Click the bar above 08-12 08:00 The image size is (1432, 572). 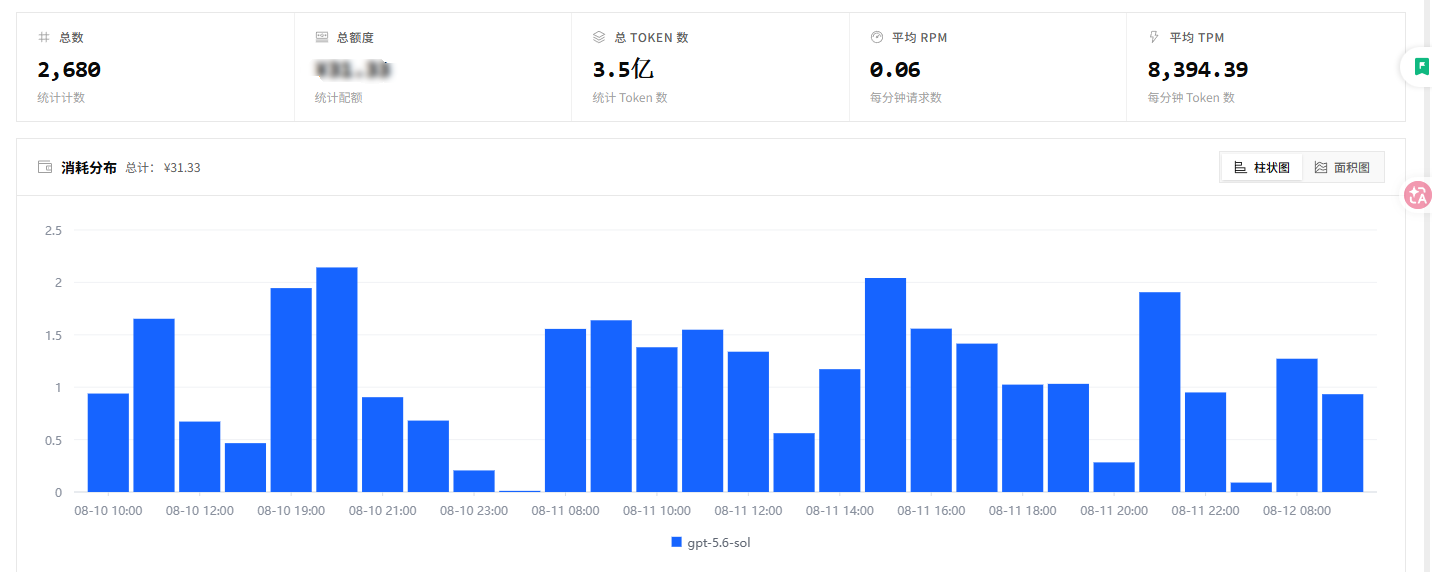(1297, 425)
